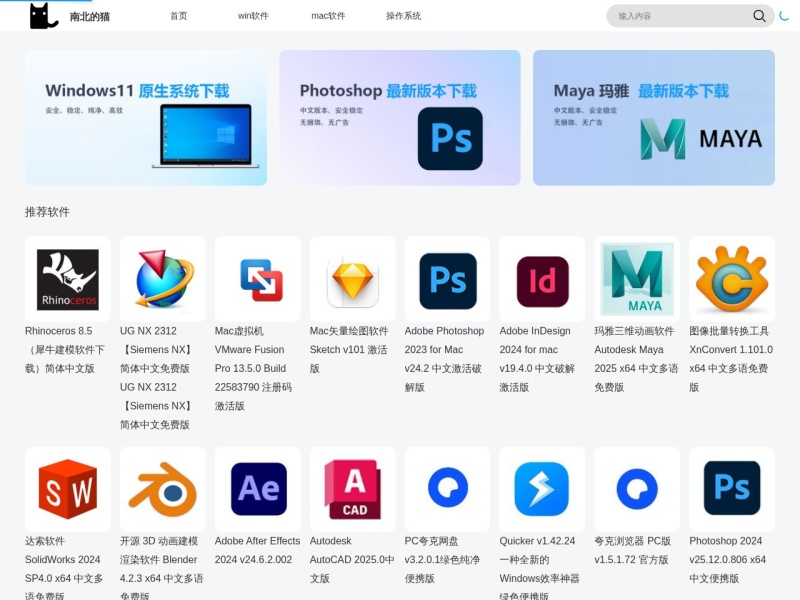This screenshot has height=600, width=800.
Task: Open the Photoshop 2024 便携版 icon
Action: point(732,489)
